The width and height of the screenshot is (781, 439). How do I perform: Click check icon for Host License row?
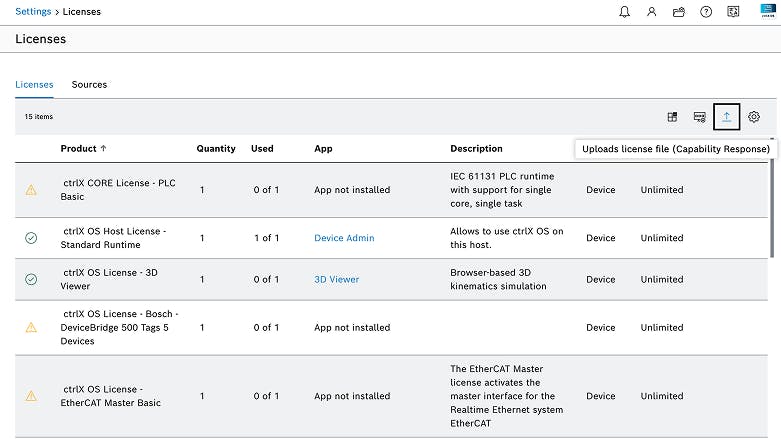(x=31, y=238)
